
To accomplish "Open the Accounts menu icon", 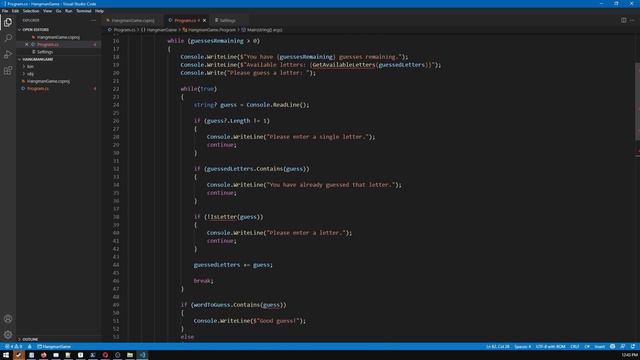I will click(x=8, y=319).
